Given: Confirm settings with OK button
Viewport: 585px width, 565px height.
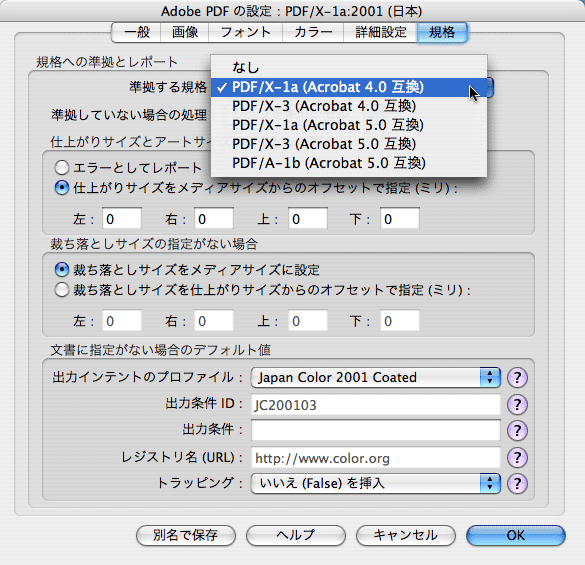Looking at the screenshot, I should [x=516, y=536].
